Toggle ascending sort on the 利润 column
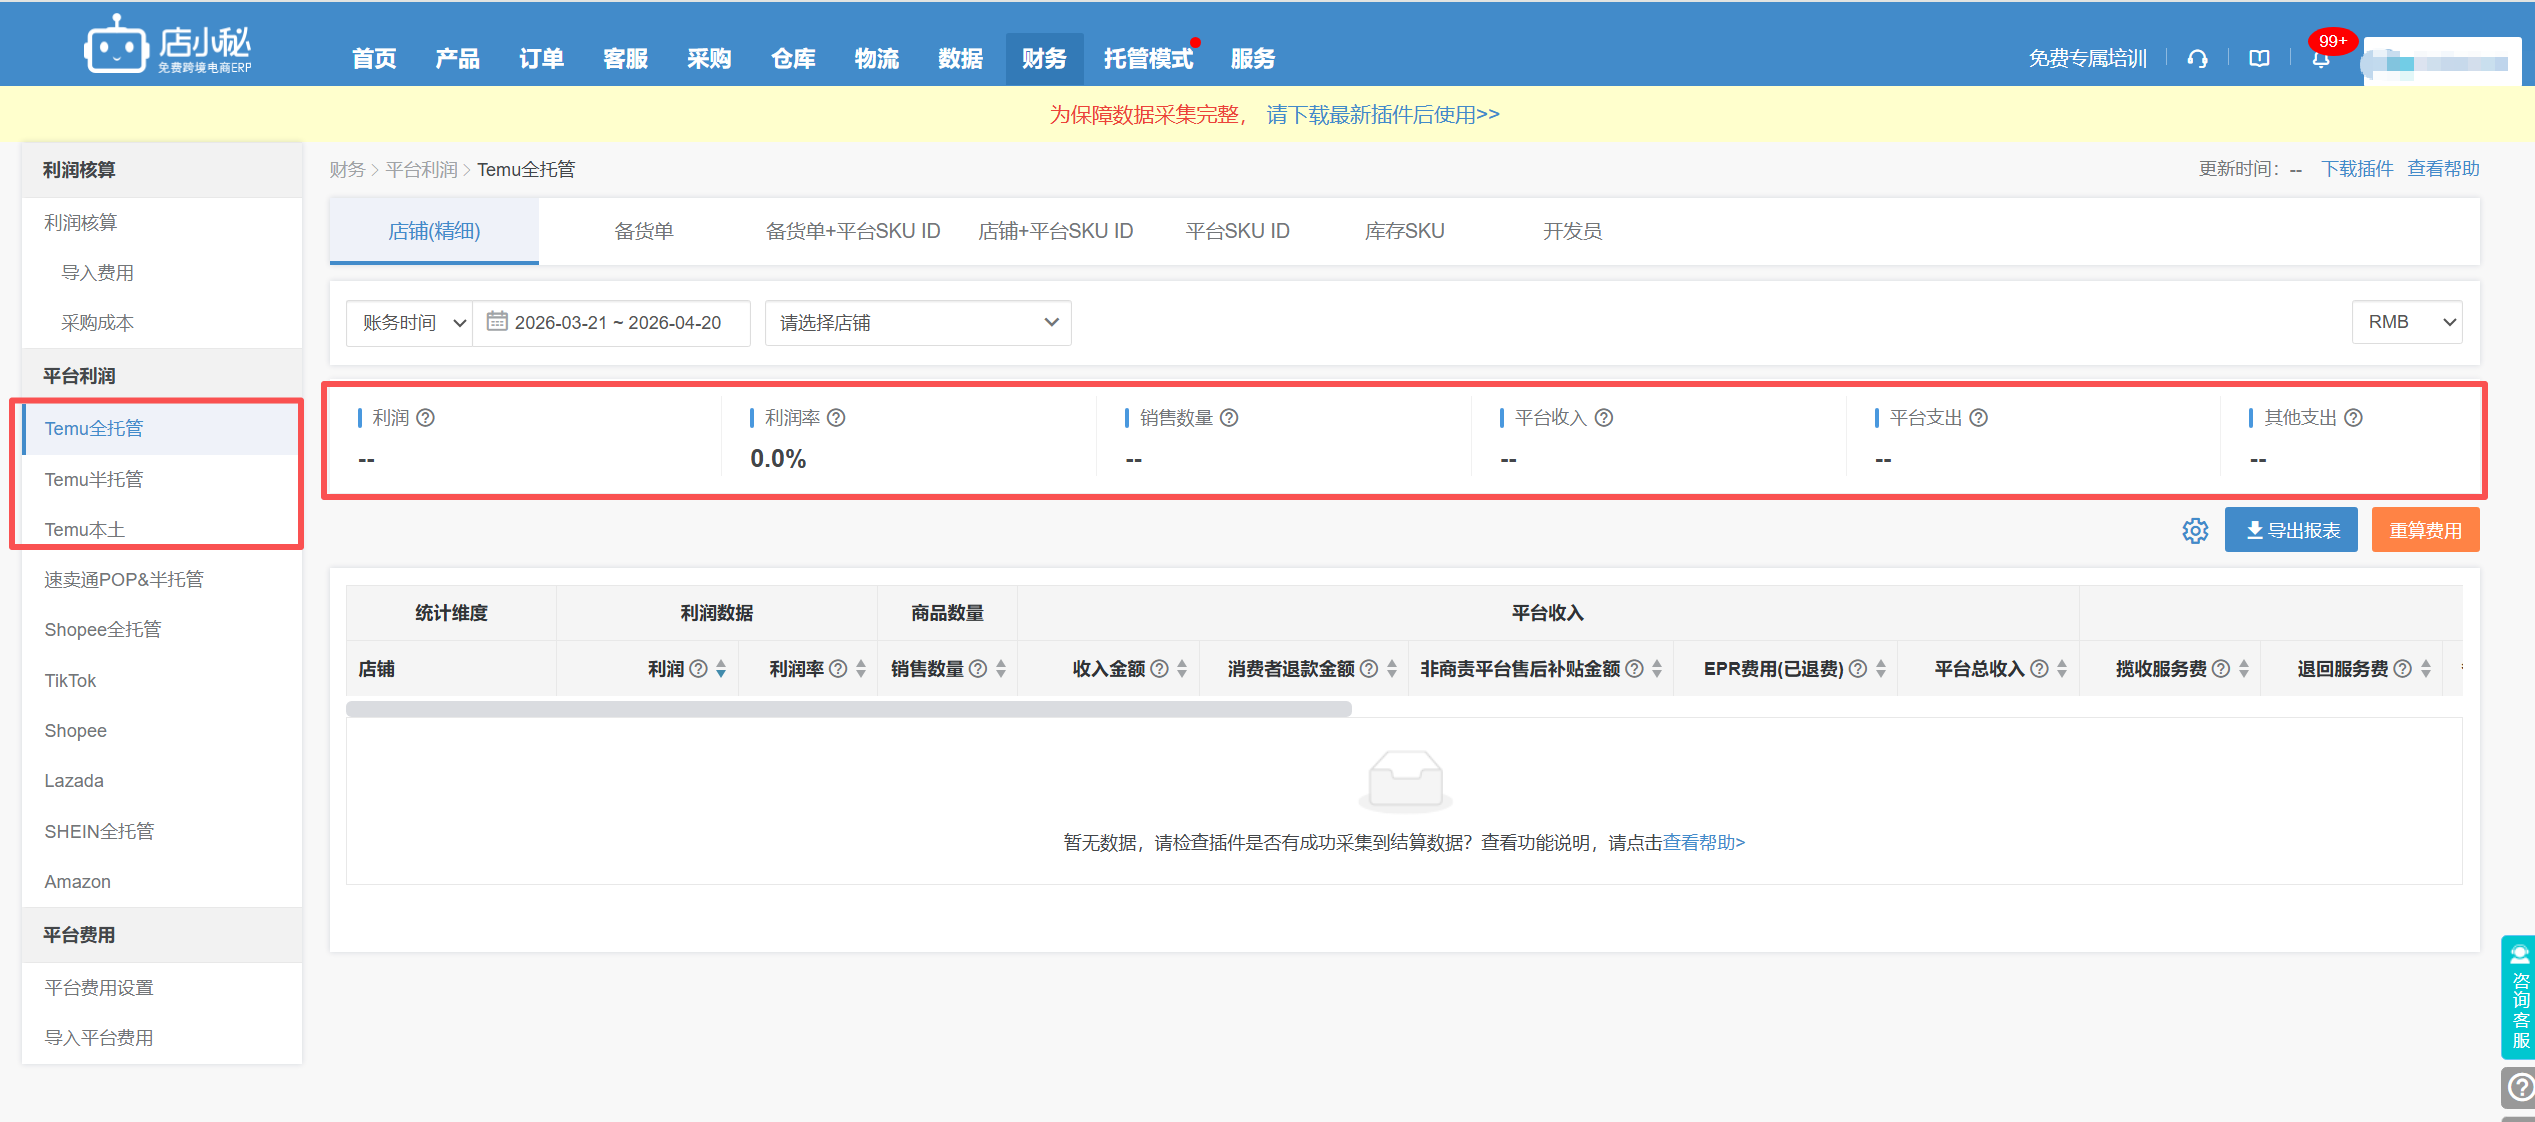Screen dimensions: 2535x1122 coord(722,662)
